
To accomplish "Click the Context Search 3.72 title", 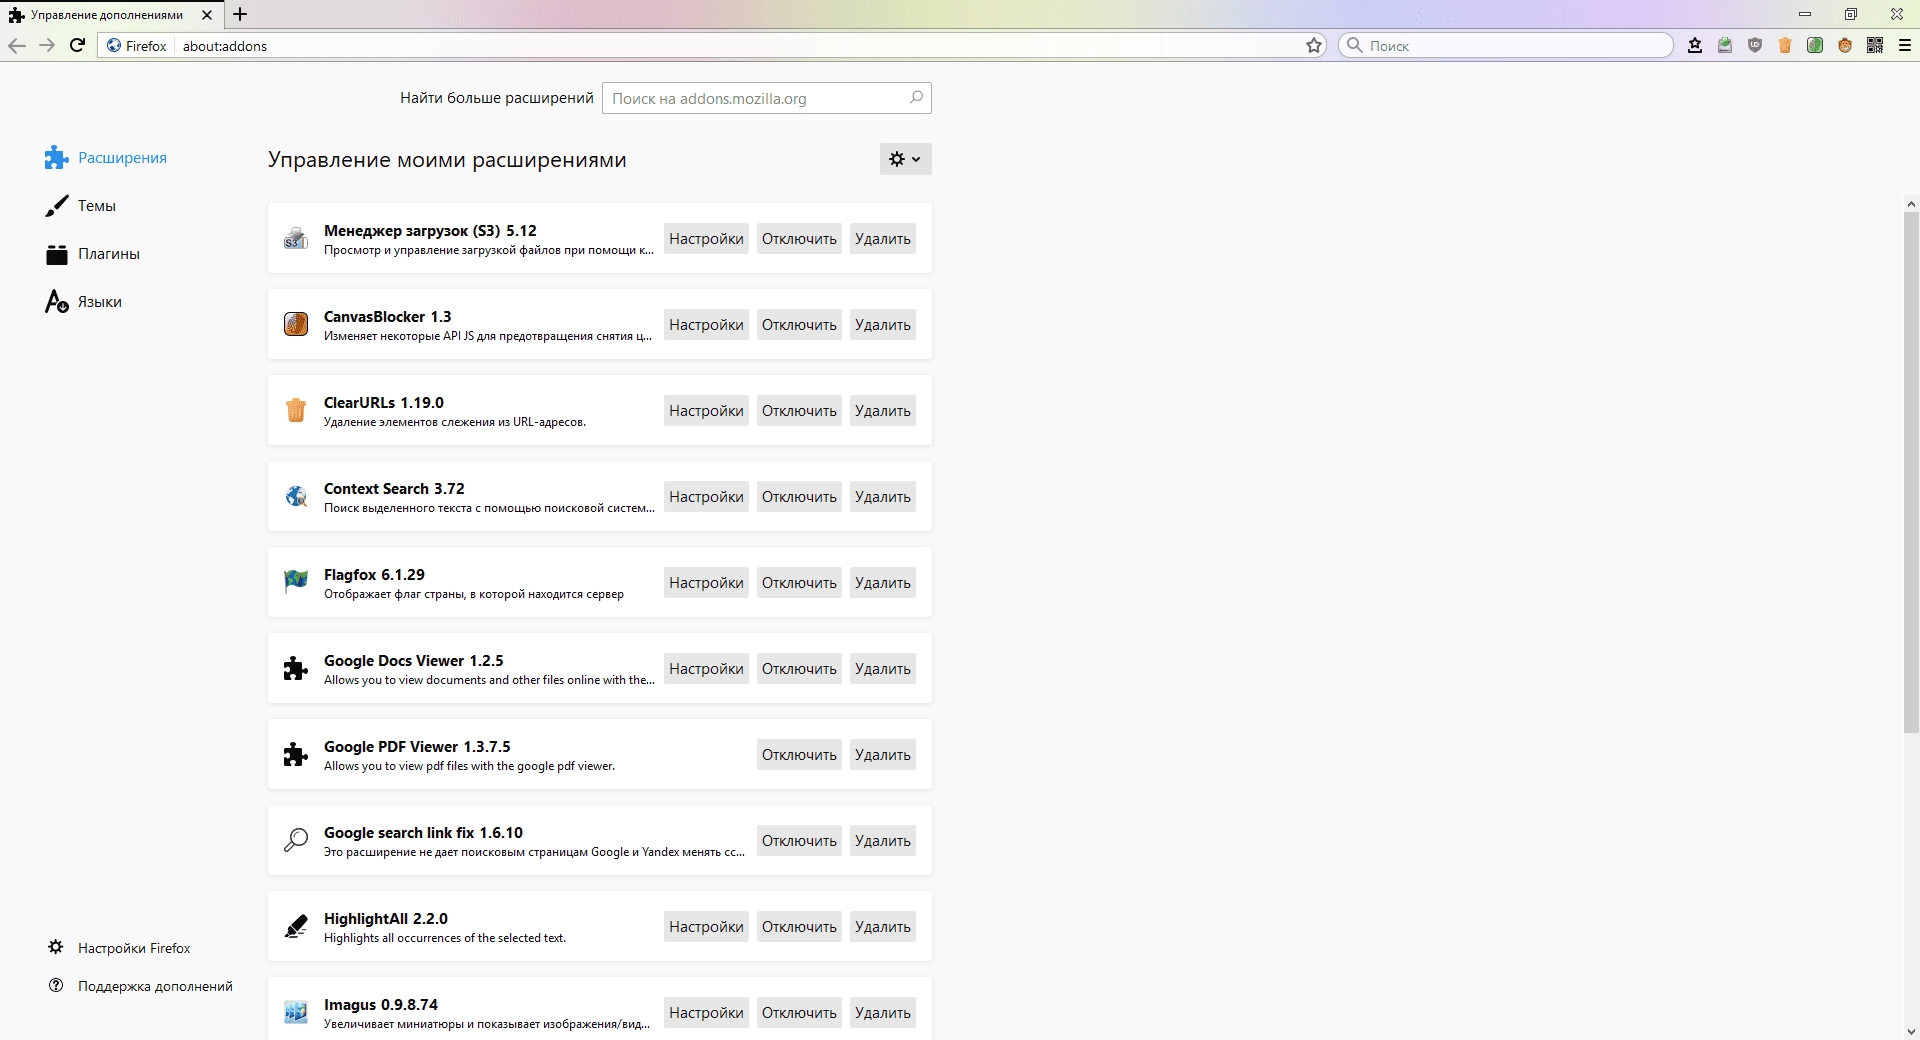I will 394,488.
